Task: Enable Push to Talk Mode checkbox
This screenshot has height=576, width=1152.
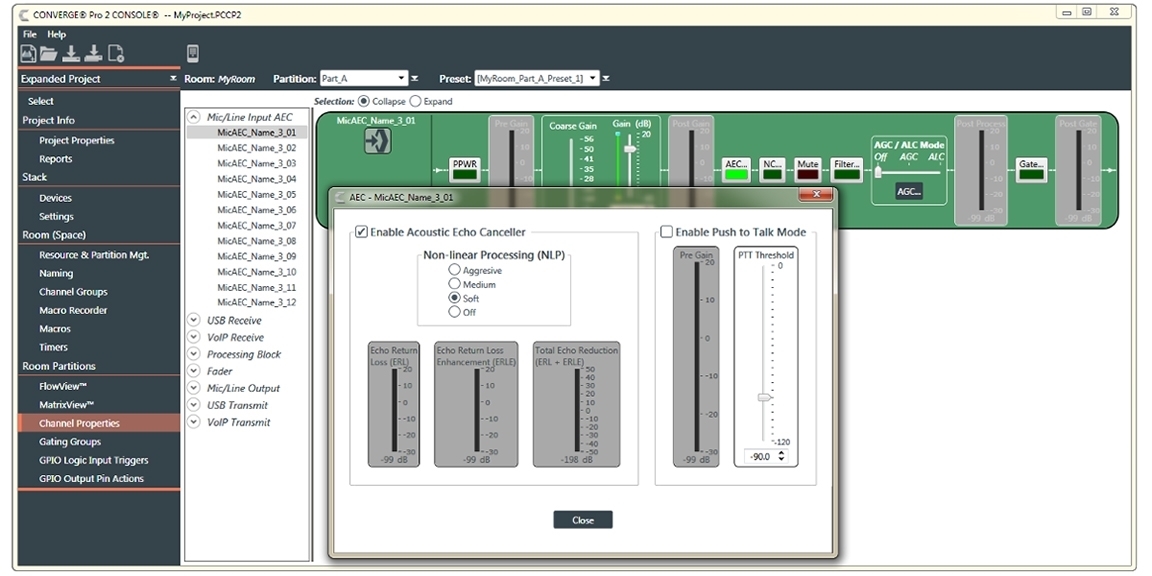Action: point(667,232)
